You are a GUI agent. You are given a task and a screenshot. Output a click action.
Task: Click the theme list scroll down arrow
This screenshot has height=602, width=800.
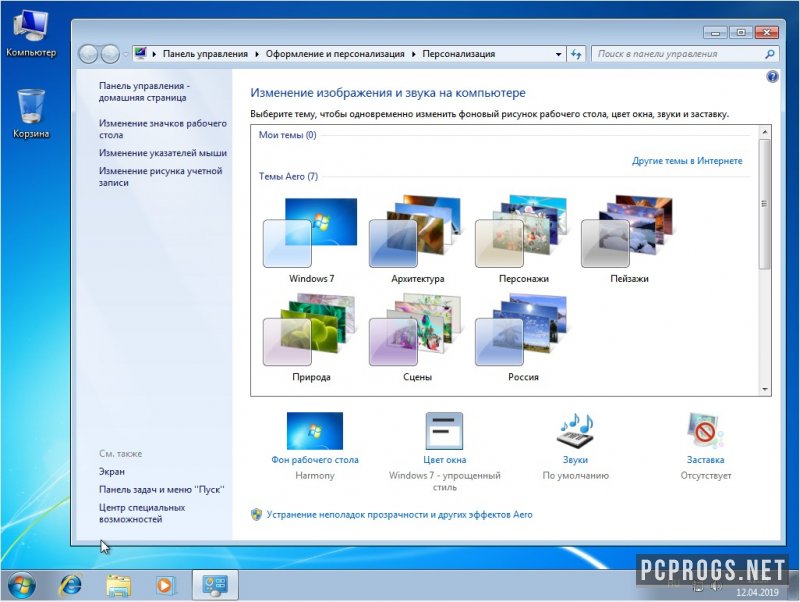pyautogui.click(x=765, y=389)
